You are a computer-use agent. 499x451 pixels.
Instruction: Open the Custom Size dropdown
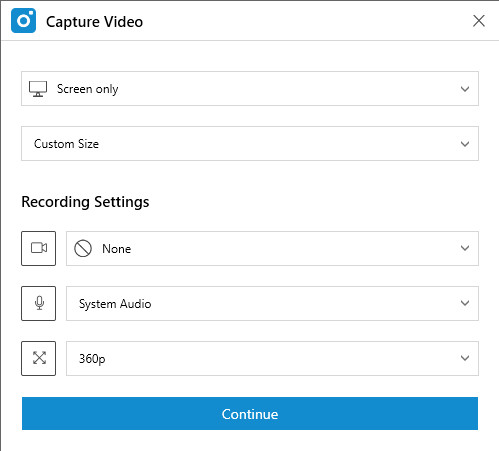pyautogui.click(x=250, y=143)
